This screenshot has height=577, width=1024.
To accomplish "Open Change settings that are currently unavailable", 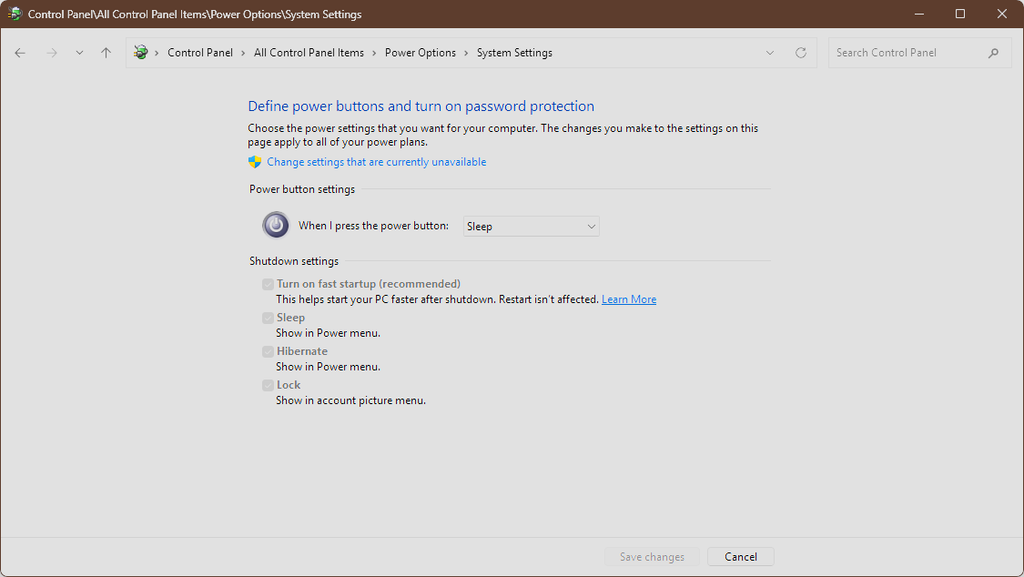I will tap(376, 162).
